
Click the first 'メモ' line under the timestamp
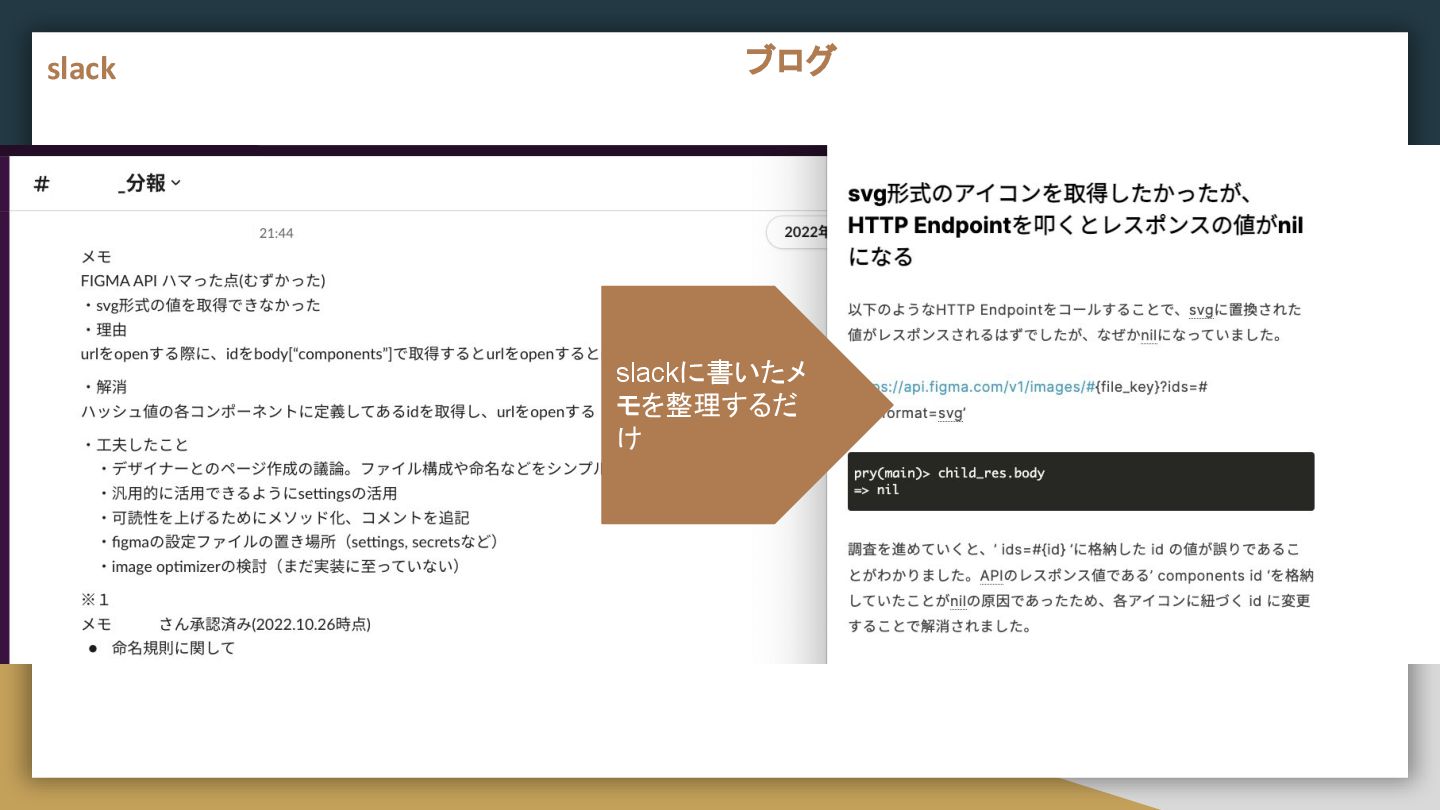point(96,256)
